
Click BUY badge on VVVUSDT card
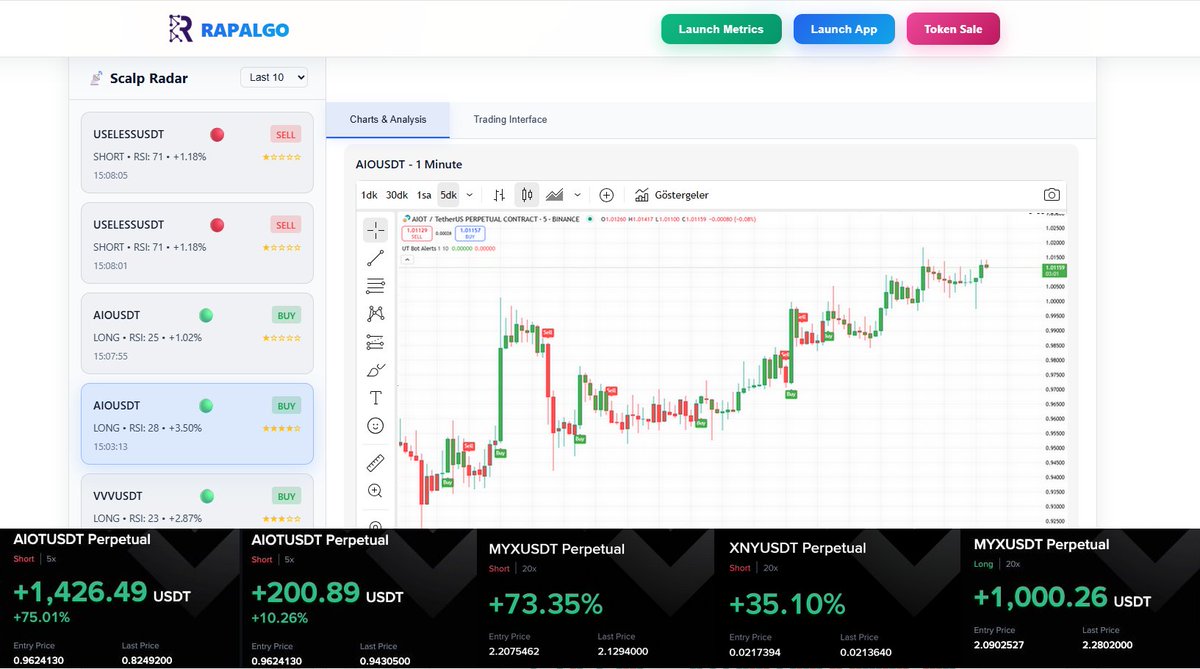[x=286, y=496]
